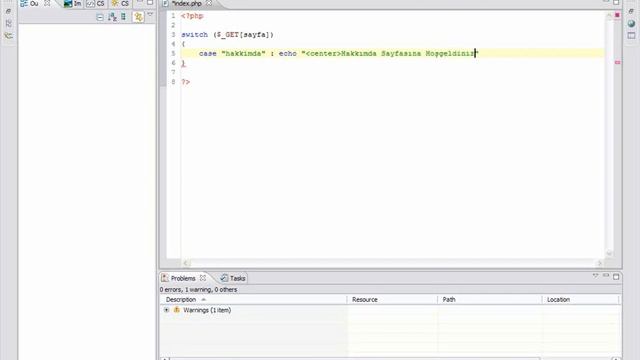Click the editor vertical scrollbar down arrow
The height and width of the screenshot is (360, 640).
click(609, 253)
